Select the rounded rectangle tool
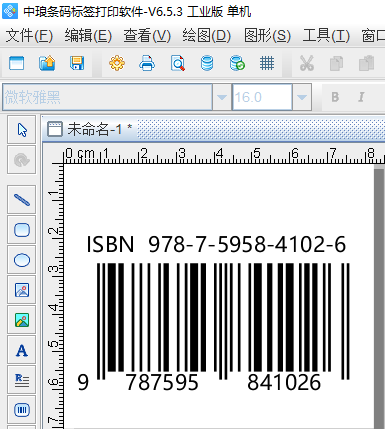385x429 pixels. 22,230
